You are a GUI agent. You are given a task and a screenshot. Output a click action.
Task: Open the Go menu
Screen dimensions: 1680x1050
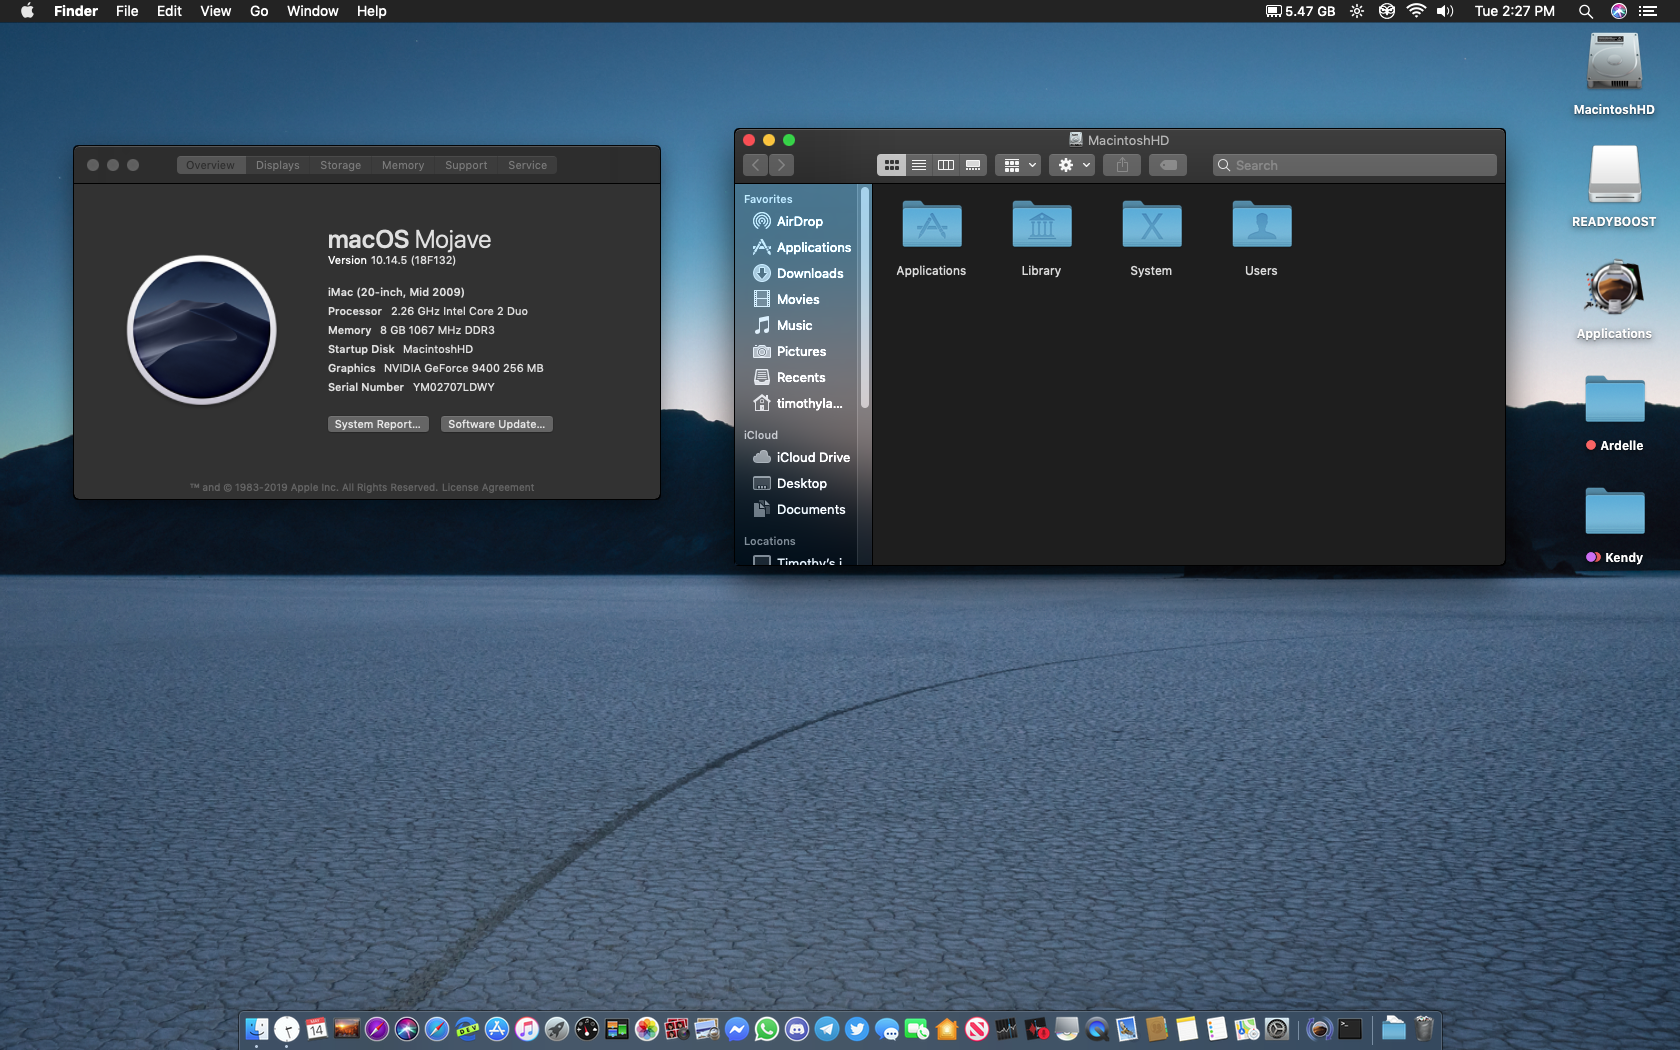259,11
